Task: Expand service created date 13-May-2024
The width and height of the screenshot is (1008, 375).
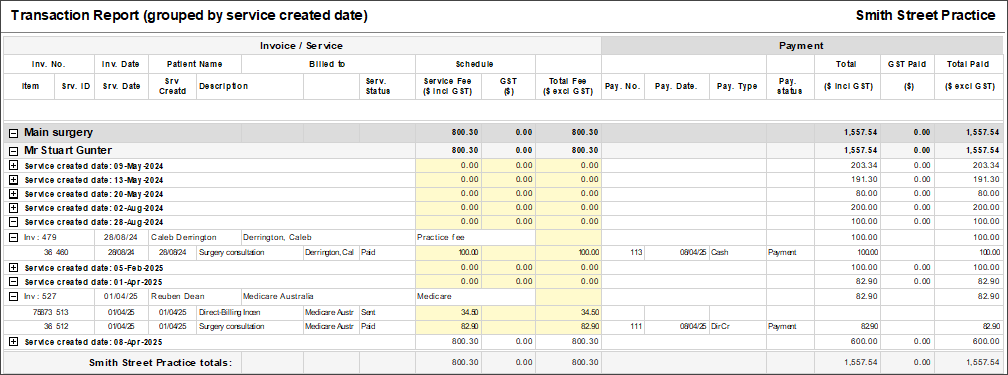Action: [x=14, y=179]
